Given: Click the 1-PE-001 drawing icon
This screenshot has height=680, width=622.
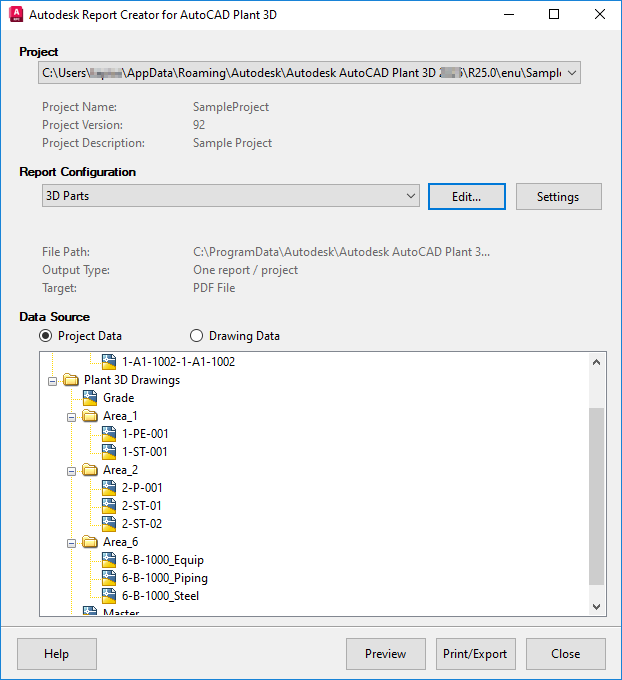Looking at the screenshot, I should click(x=109, y=434).
